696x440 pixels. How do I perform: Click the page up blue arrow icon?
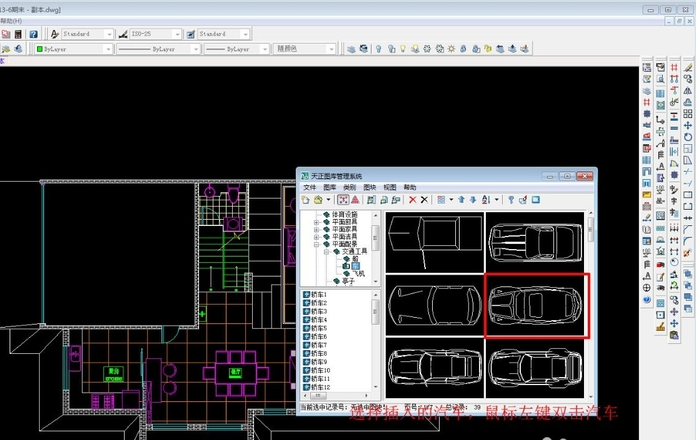click(462, 200)
